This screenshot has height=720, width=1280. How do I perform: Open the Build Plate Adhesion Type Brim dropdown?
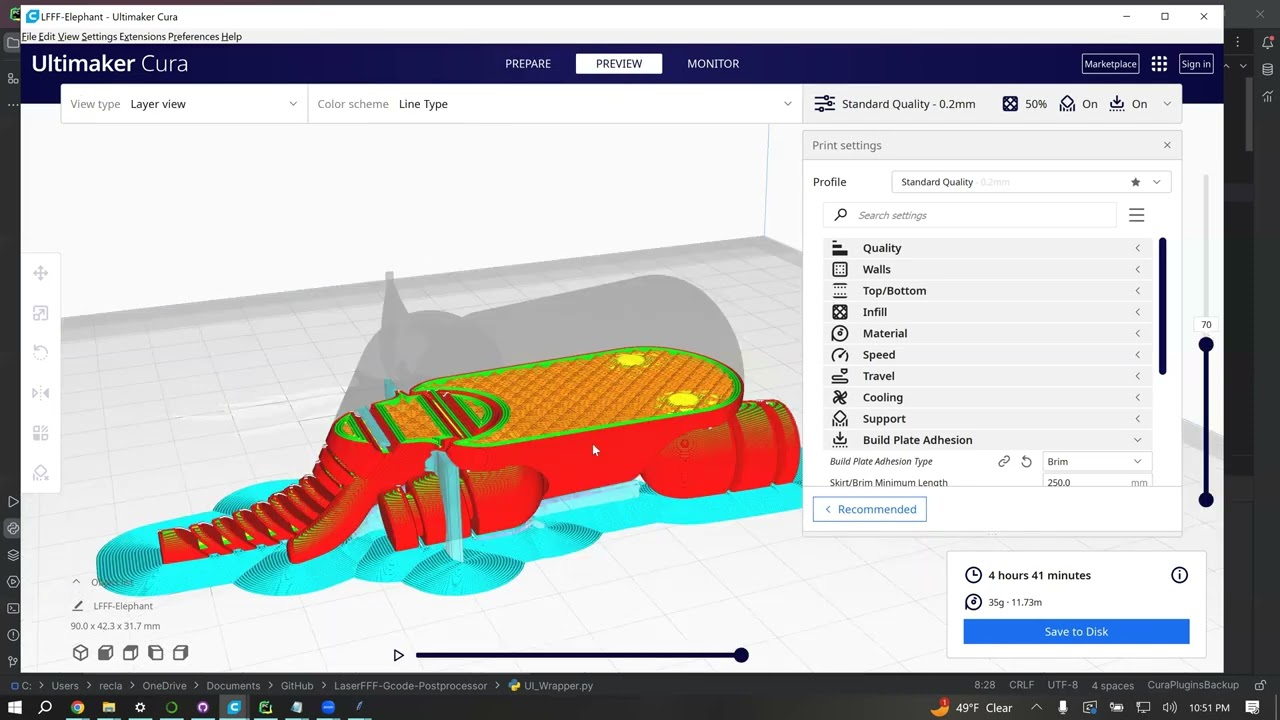click(x=1095, y=461)
